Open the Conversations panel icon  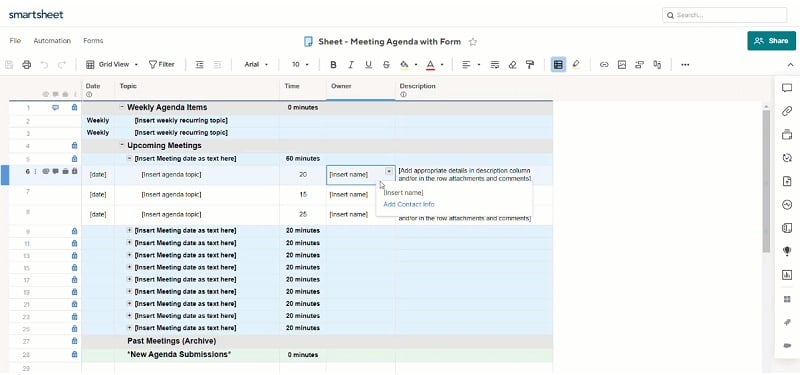787,88
